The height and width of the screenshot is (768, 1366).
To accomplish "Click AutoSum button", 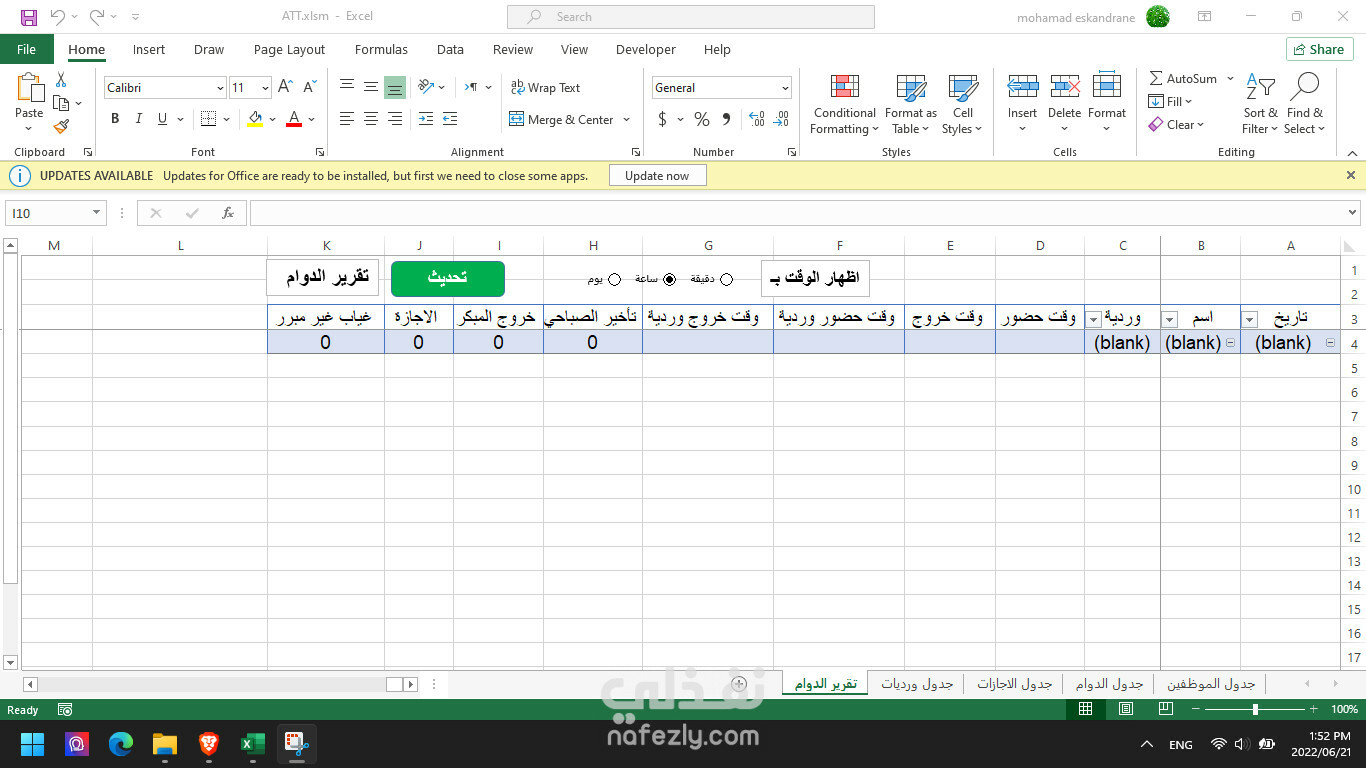I will coord(1184,78).
